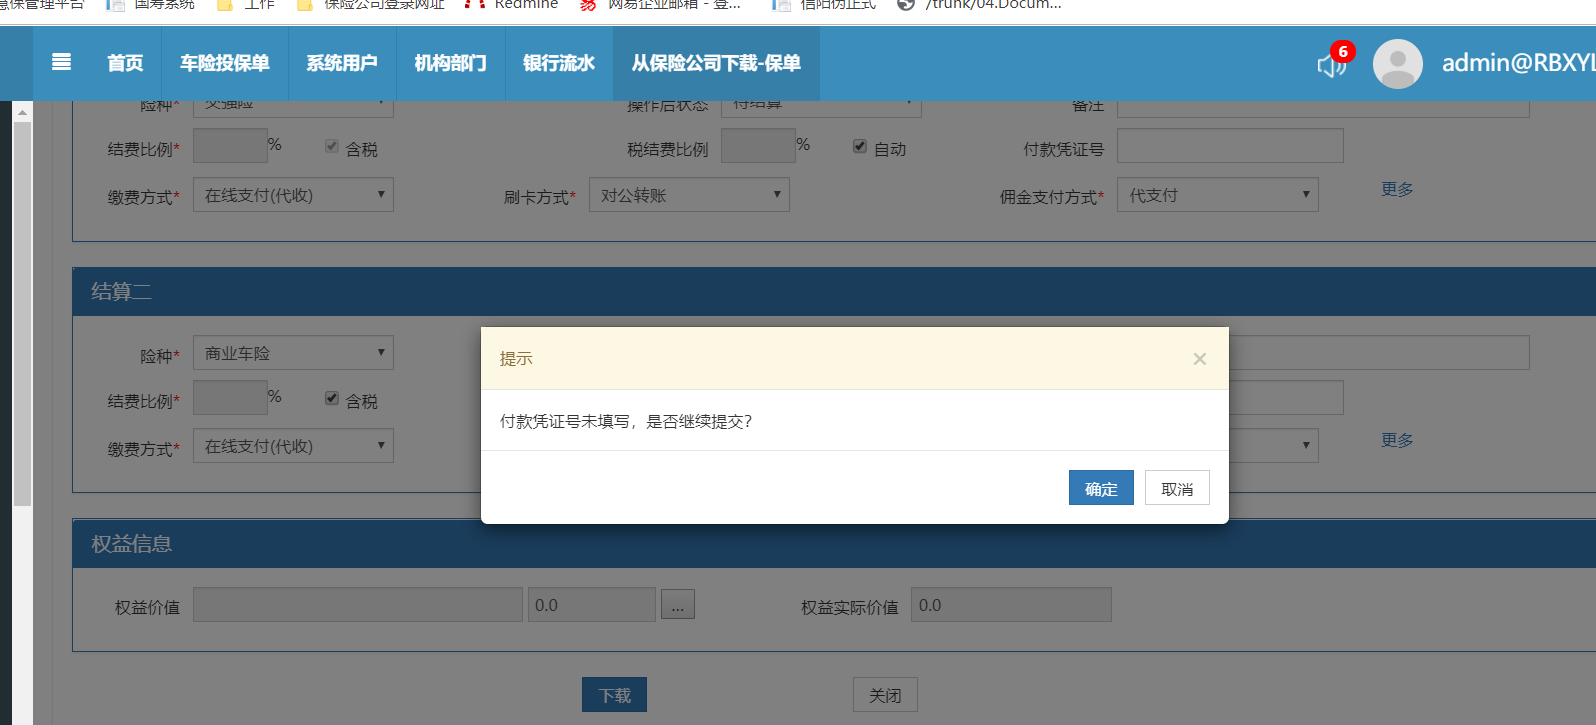The image size is (1596, 725).
Task: Toggle the 自动 checkbox
Action: (860, 147)
